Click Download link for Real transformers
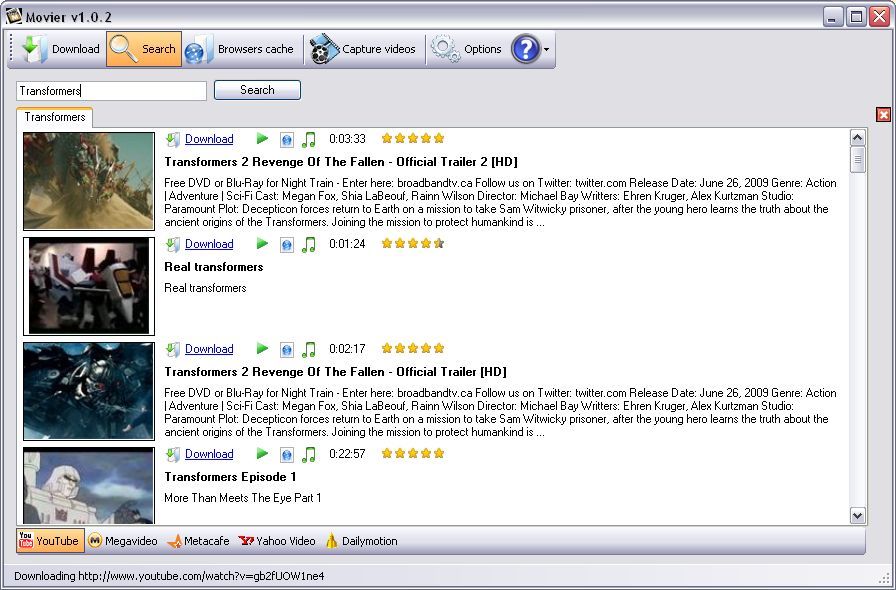Image resolution: width=896 pixels, height=590 pixels. [209, 244]
